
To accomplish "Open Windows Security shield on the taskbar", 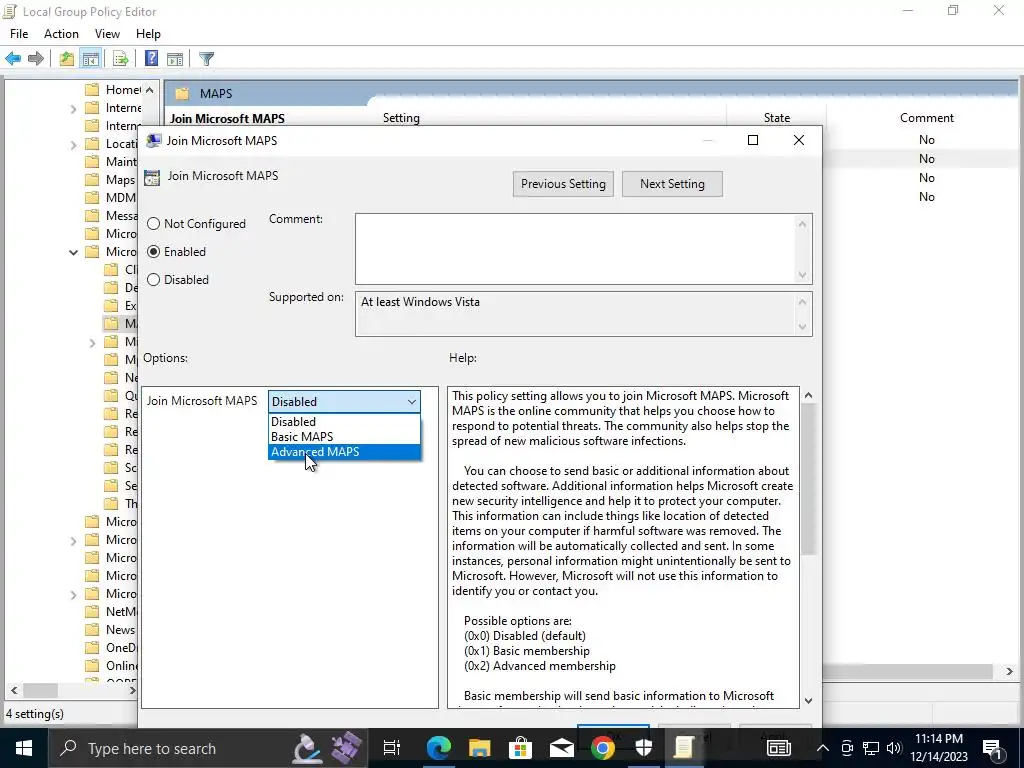I will tap(643, 748).
